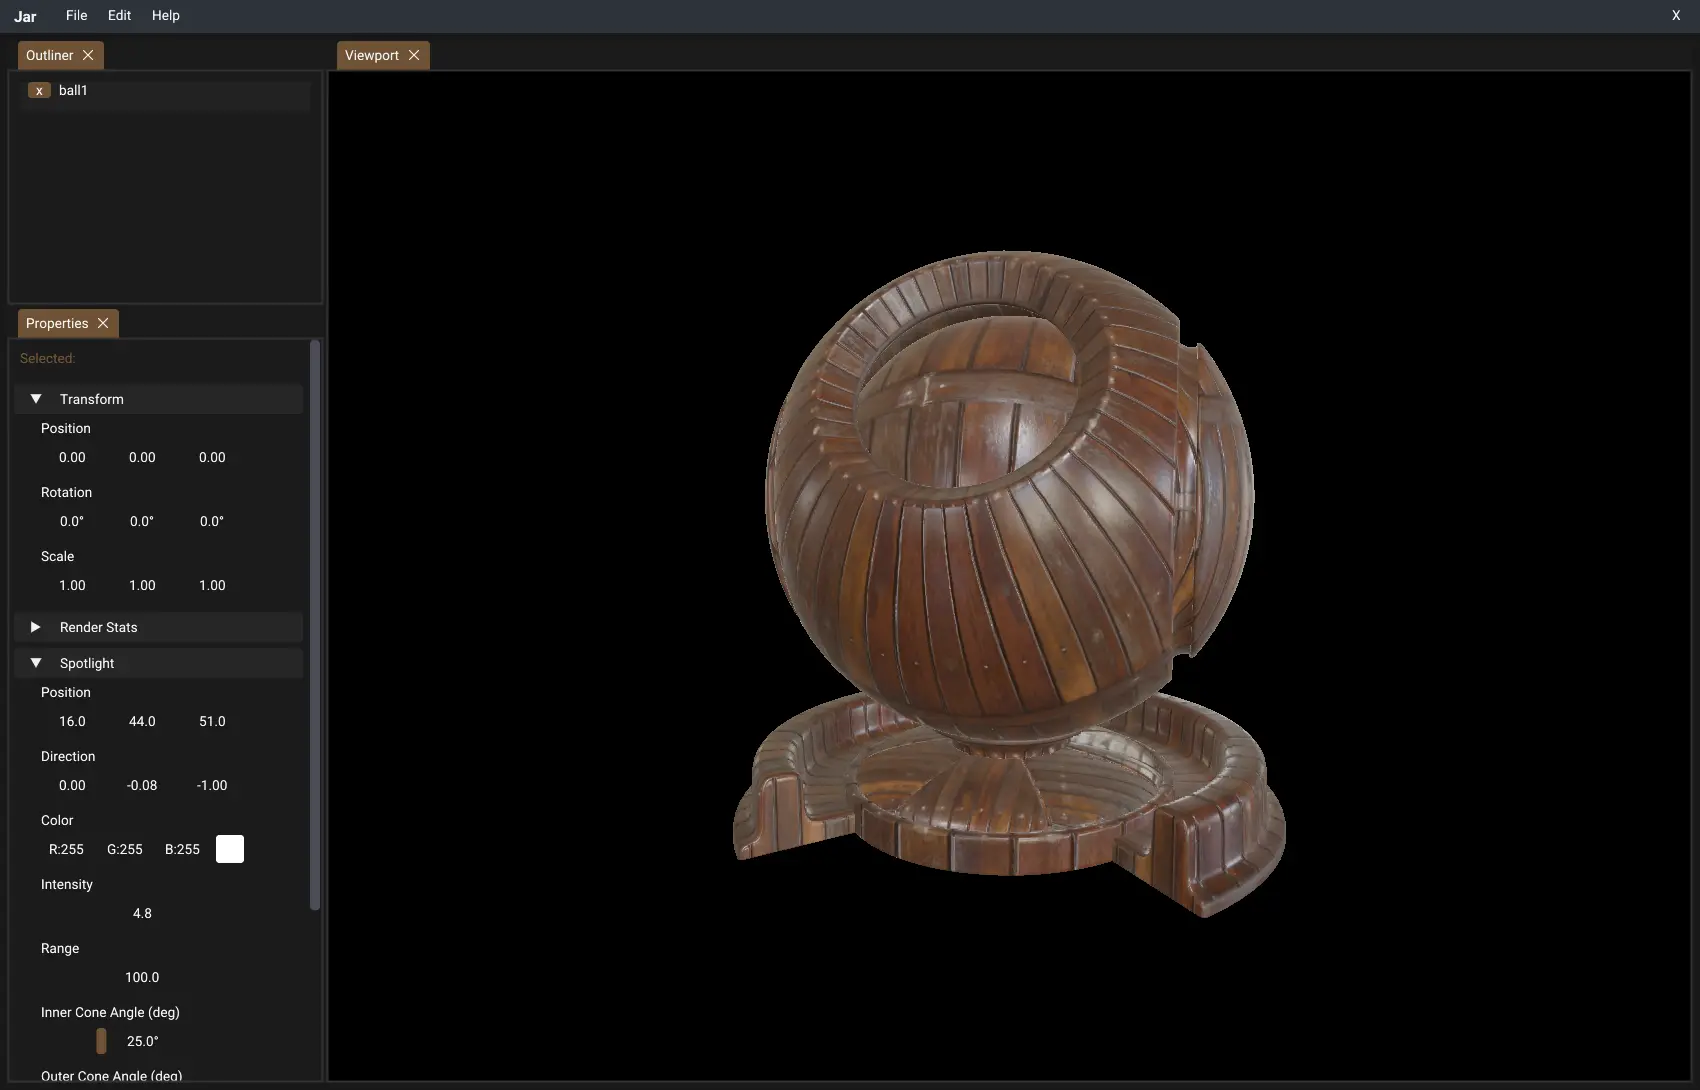
Task: Click the x button beside ball1
Action: tap(39, 91)
